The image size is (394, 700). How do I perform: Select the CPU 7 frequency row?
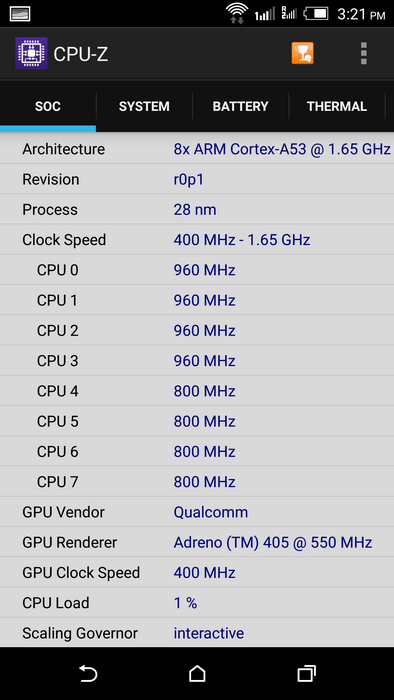click(x=197, y=482)
